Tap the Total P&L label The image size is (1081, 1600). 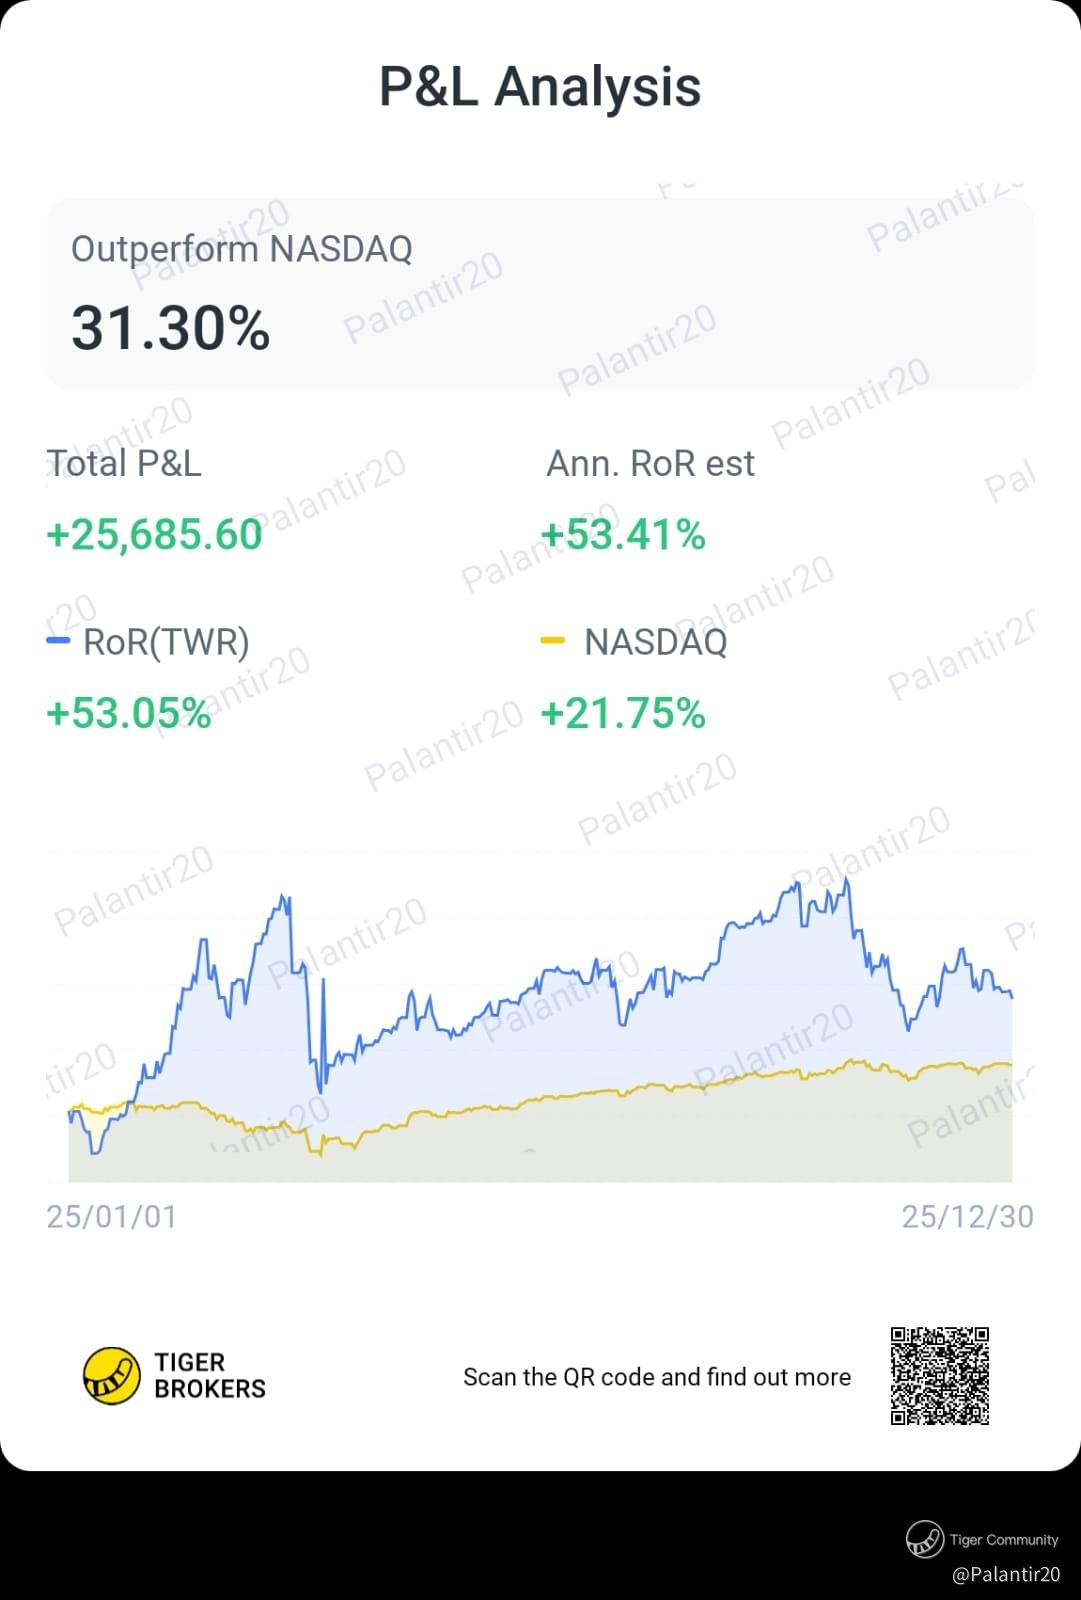124,463
